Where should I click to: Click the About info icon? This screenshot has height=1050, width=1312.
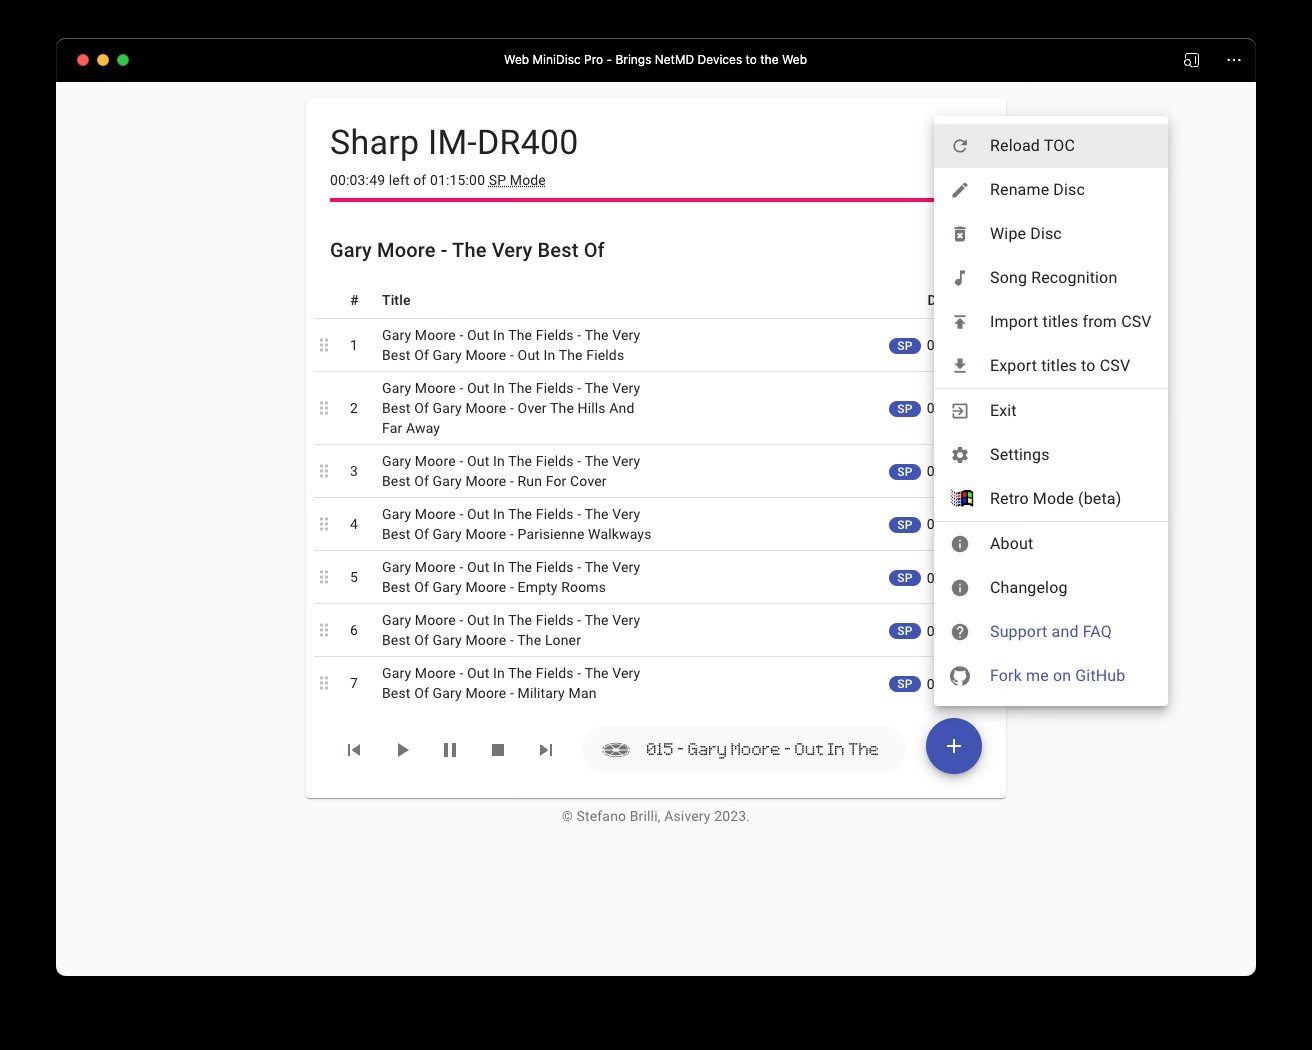point(960,544)
